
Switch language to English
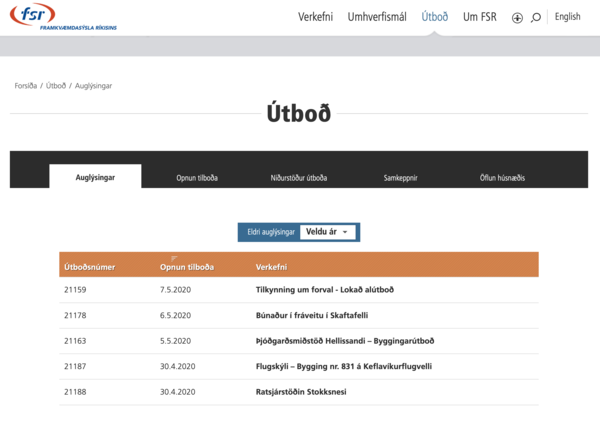(x=567, y=17)
